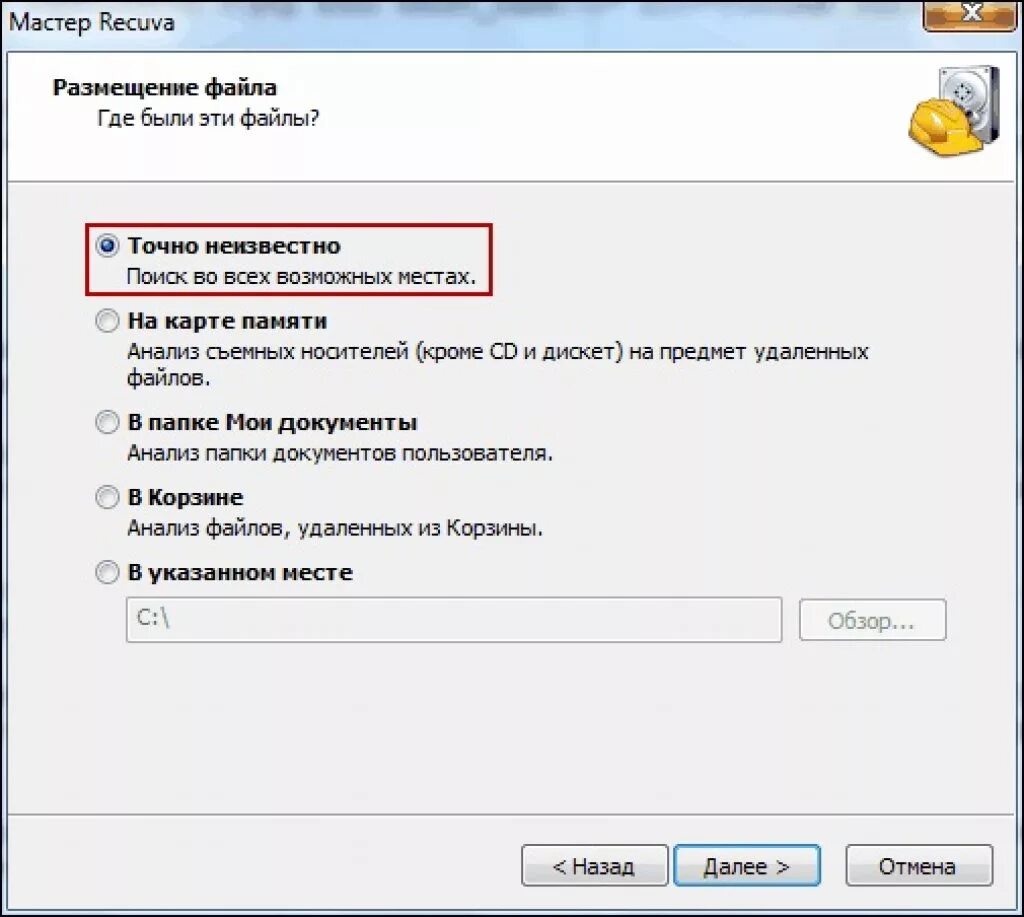Viewport: 1024px width, 917px height.
Task: Select the 'На карте памяти' radio option
Action: point(107,321)
